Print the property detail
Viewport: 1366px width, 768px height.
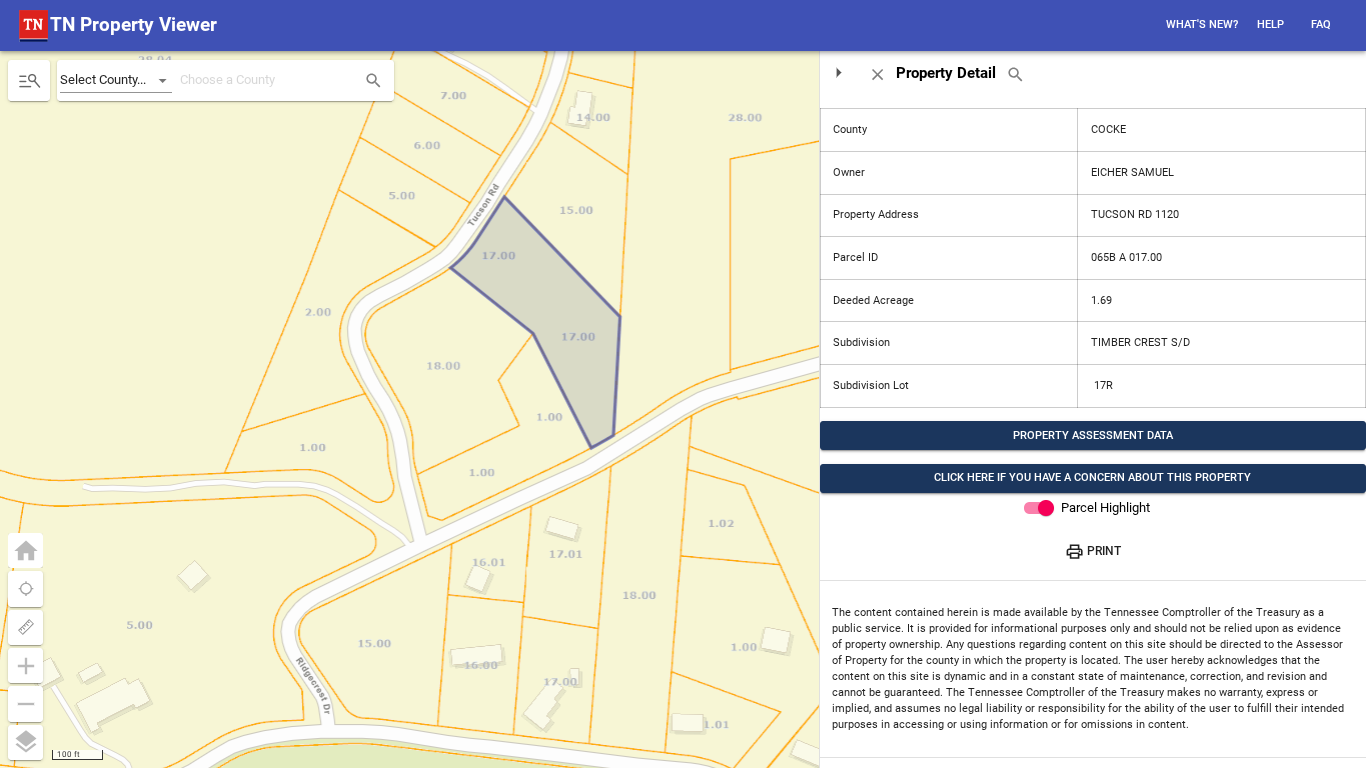click(x=1093, y=551)
